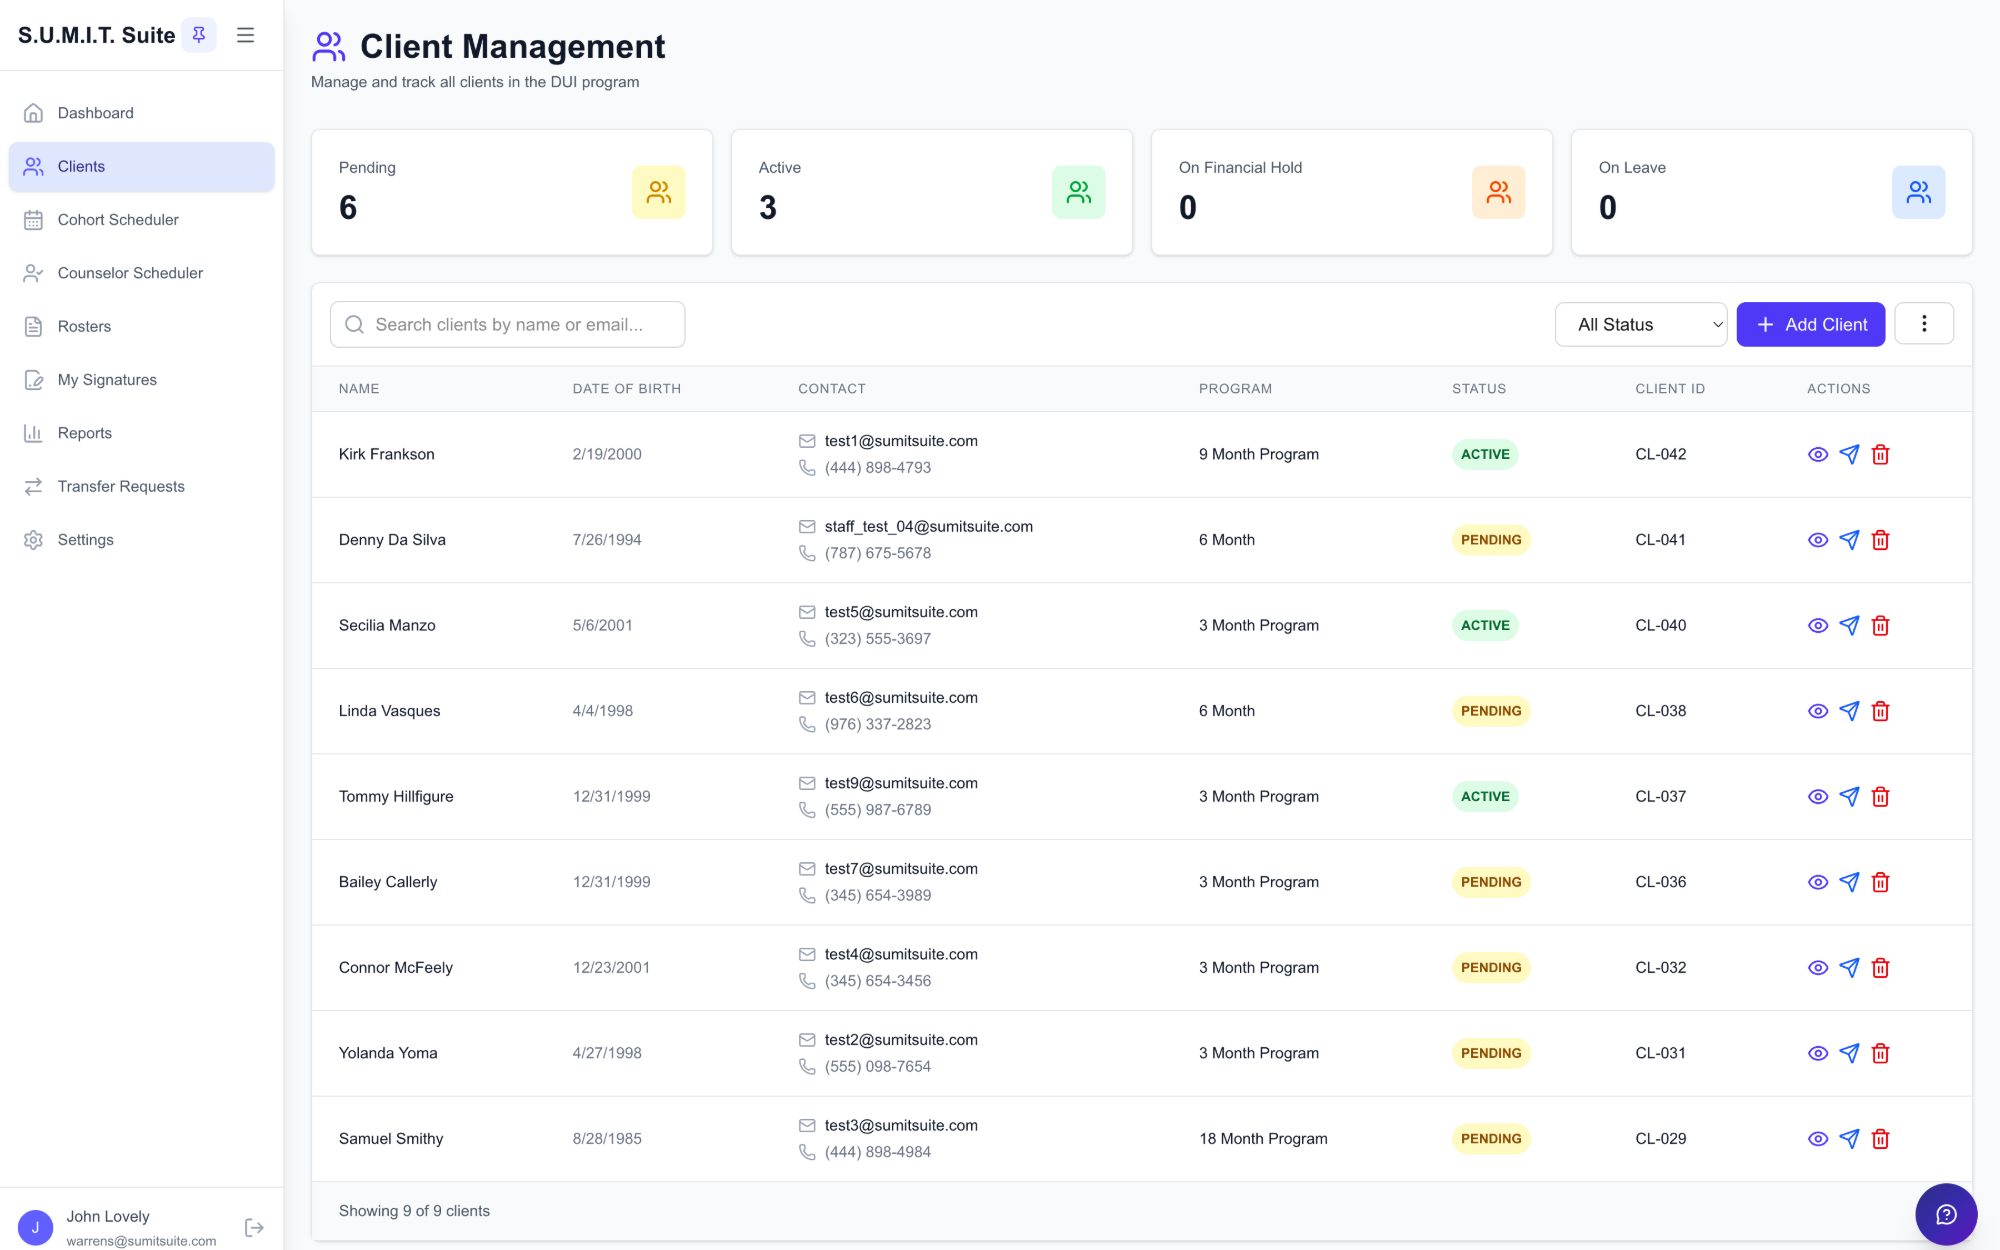
Task: Click email test1@sumitsuite.com
Action: [901, 441]
